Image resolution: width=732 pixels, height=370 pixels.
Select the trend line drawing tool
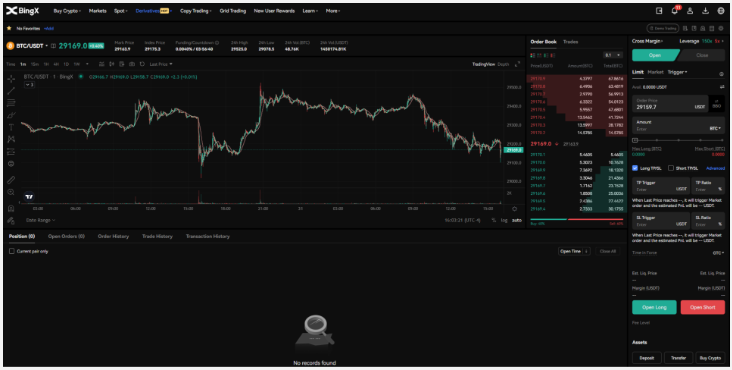(11, 91)
